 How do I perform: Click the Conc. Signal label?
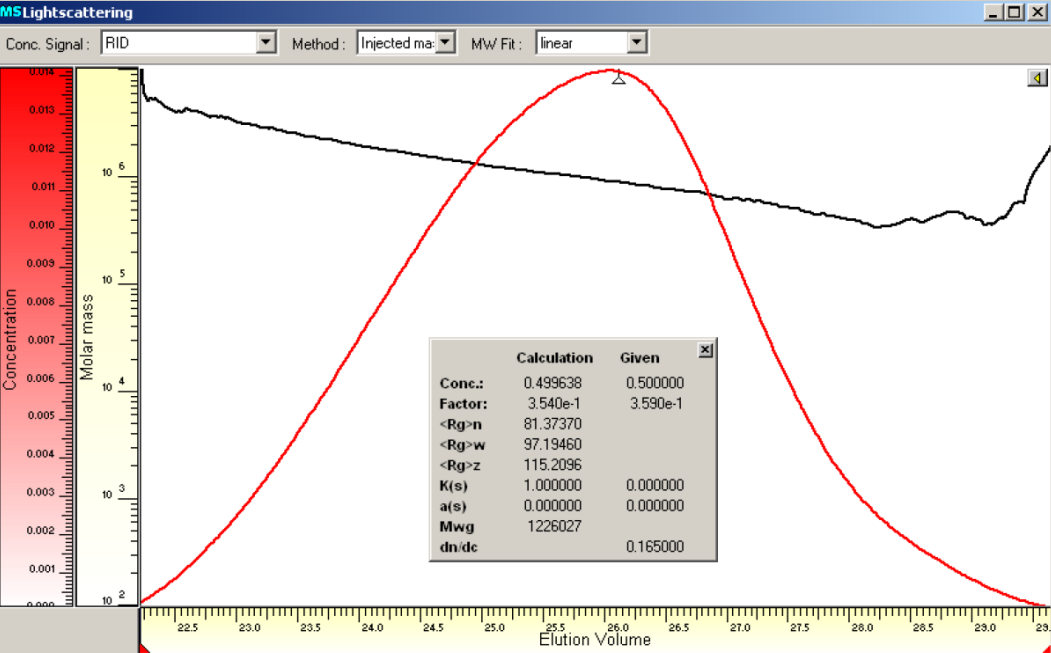48,44
